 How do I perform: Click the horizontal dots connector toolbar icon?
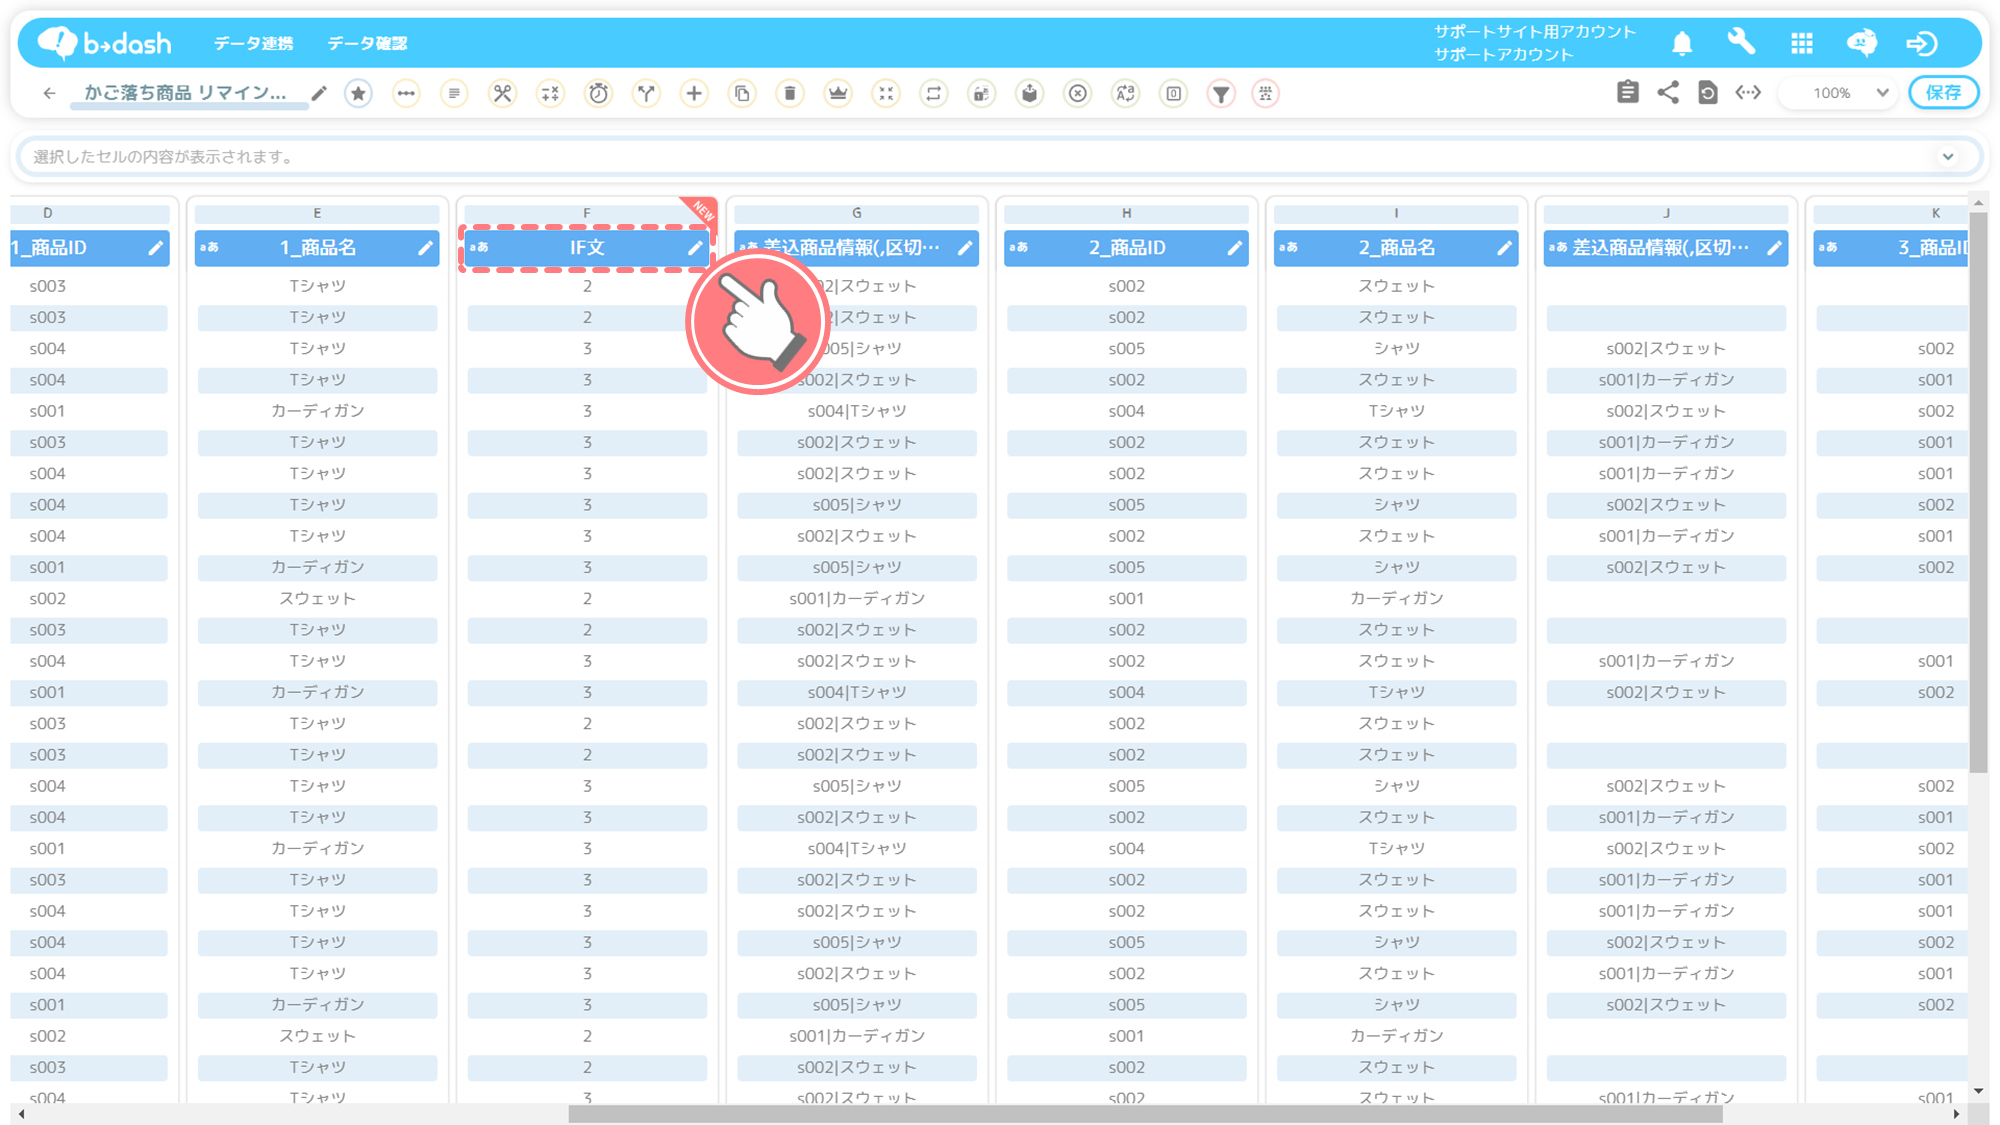[x=406, y=93]
